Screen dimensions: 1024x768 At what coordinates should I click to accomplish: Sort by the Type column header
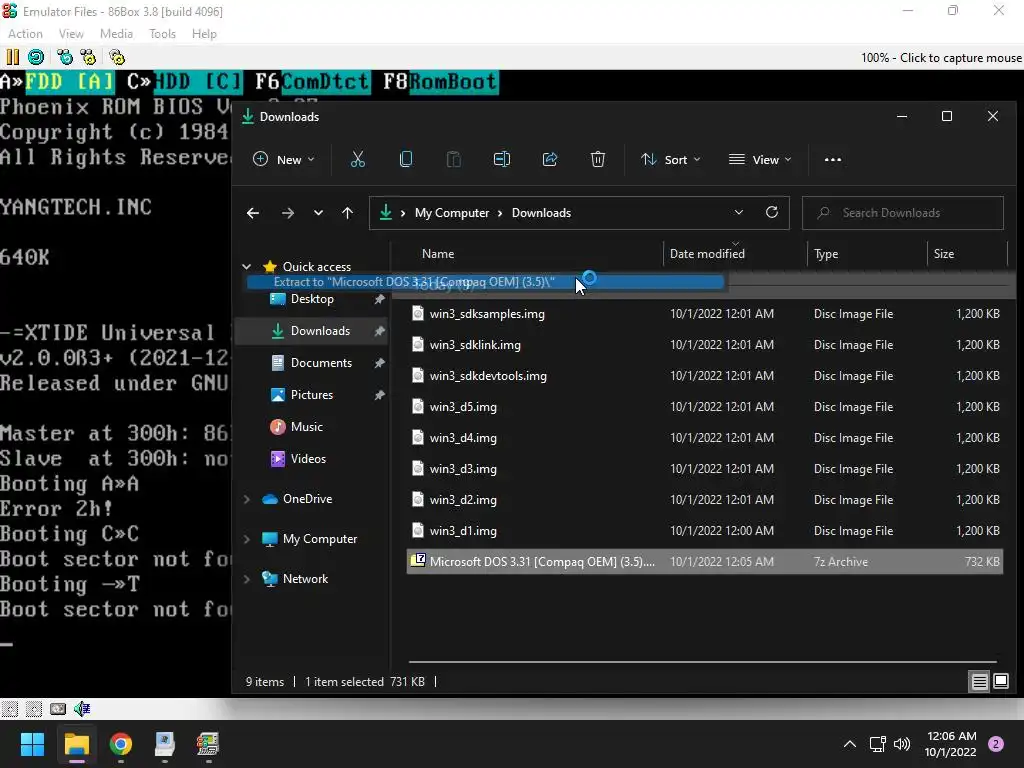(825, 253)
